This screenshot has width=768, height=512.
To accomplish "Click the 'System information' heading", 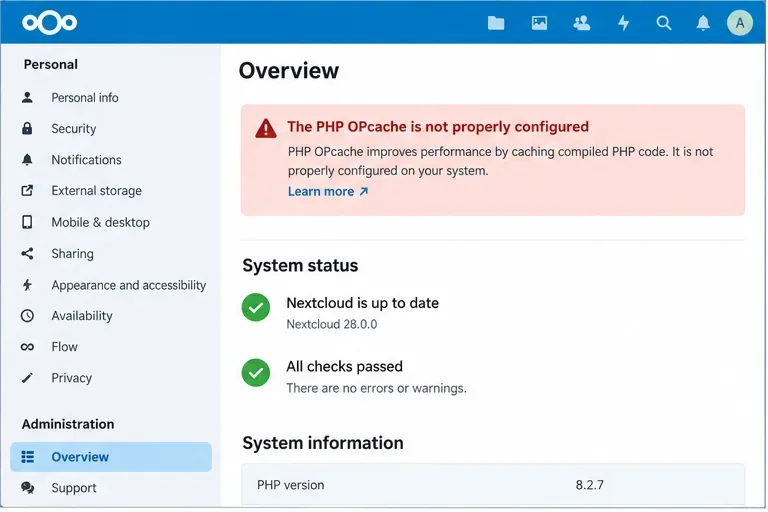I will (323, 443).
